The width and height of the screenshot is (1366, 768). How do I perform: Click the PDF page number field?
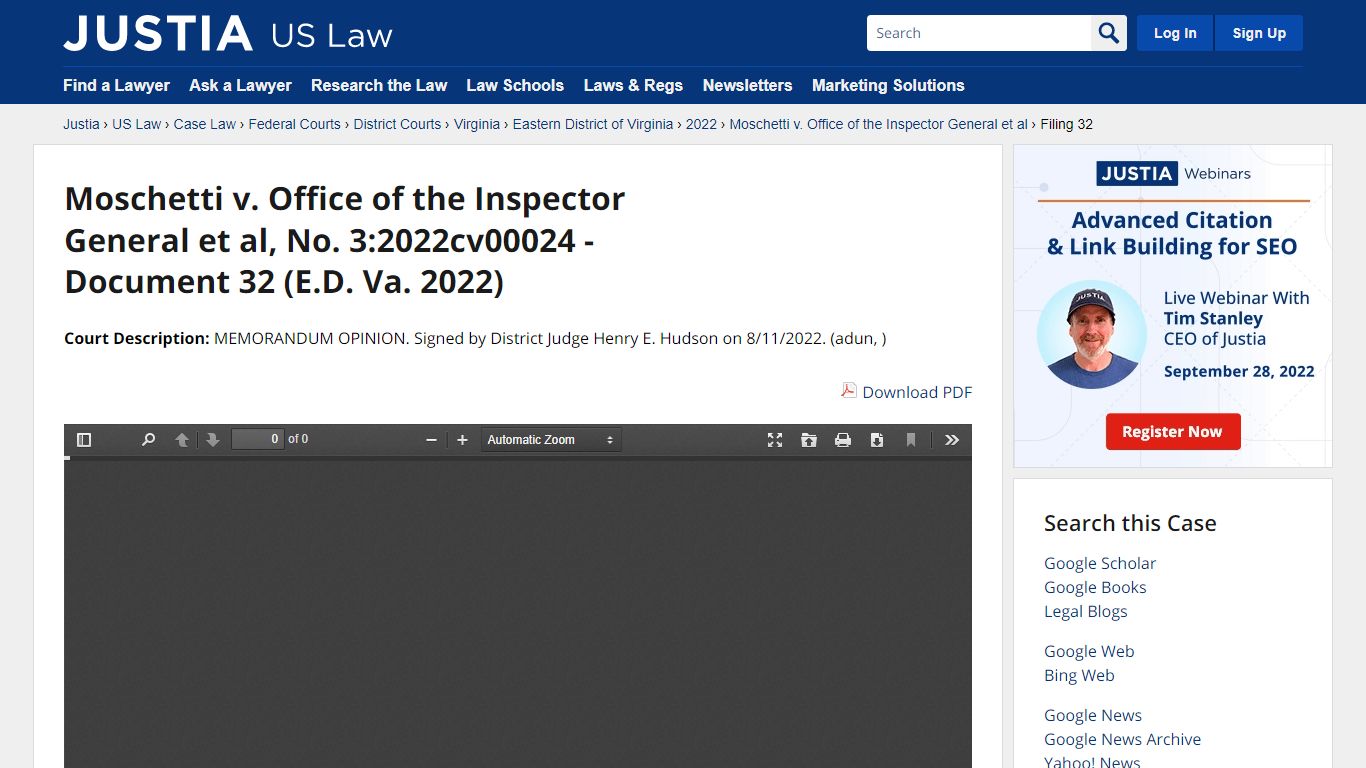(258, 439)
